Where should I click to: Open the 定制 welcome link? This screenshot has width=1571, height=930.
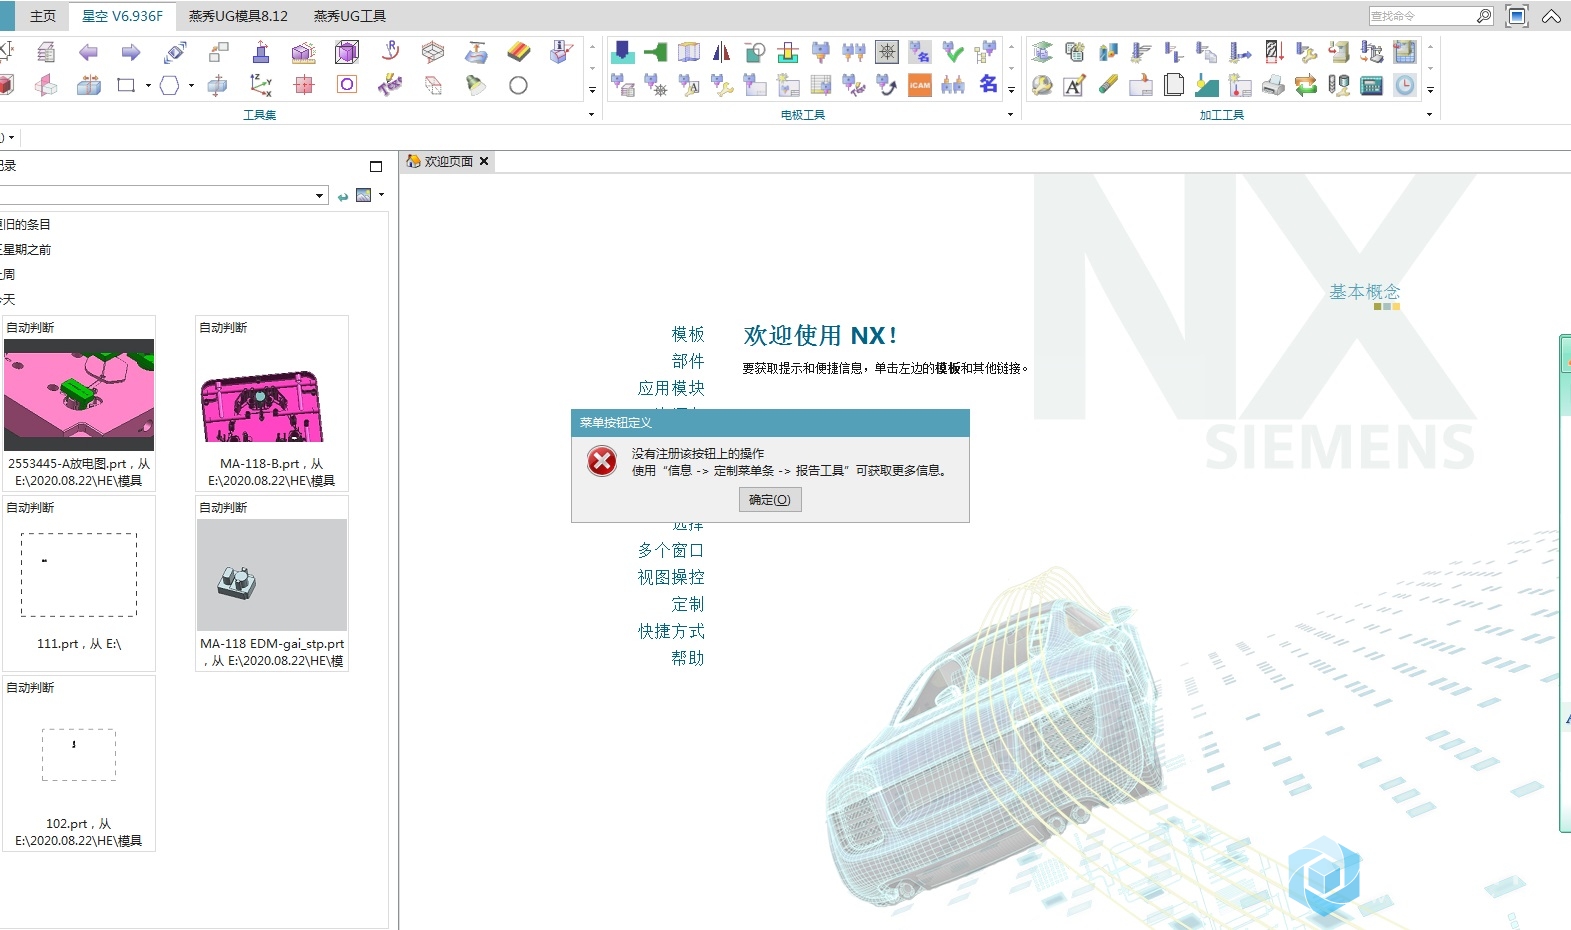point(688,604)
